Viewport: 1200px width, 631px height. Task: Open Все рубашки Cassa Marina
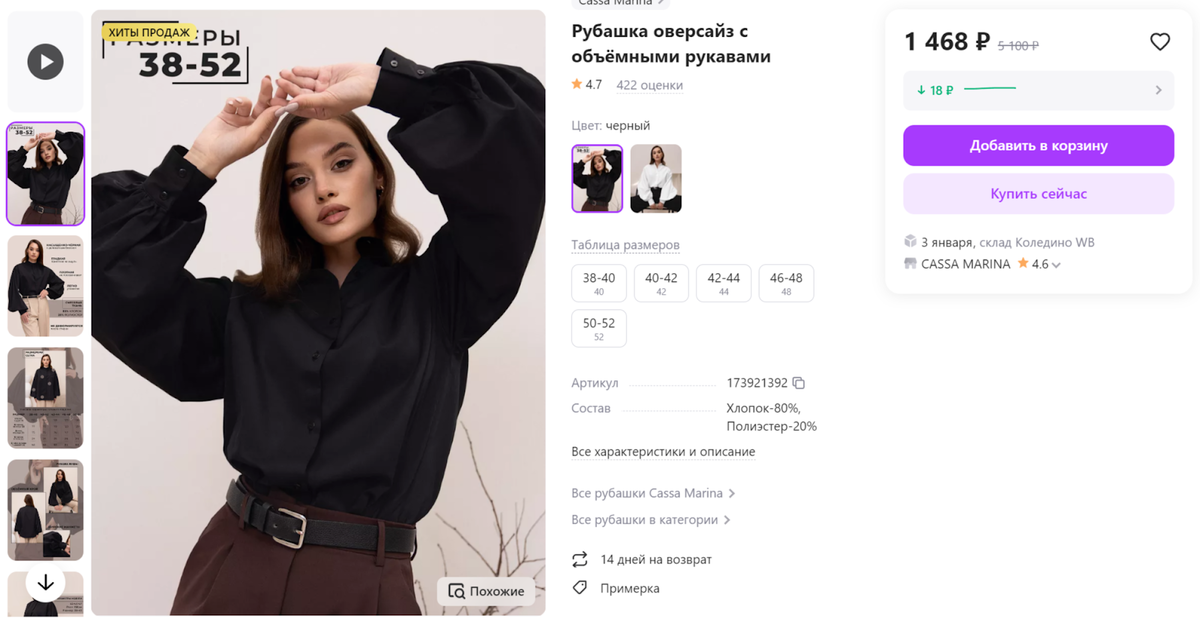coord(646,493)
